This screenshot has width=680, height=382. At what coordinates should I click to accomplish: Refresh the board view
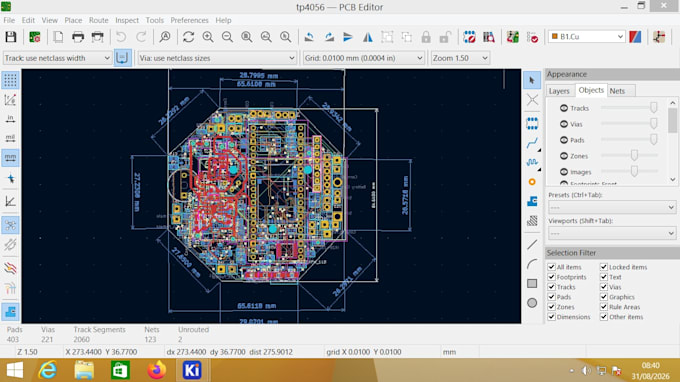tap(188, 37)
